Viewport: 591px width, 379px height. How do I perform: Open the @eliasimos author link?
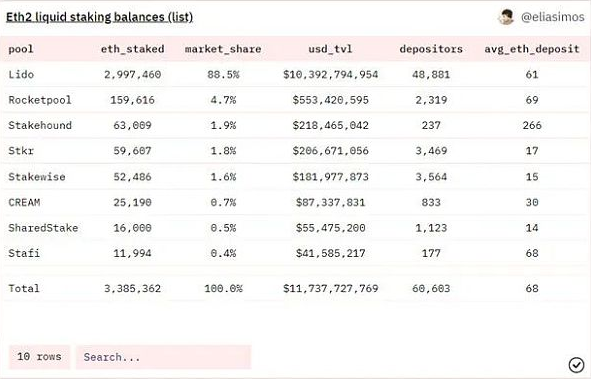(x=553, y=17)
